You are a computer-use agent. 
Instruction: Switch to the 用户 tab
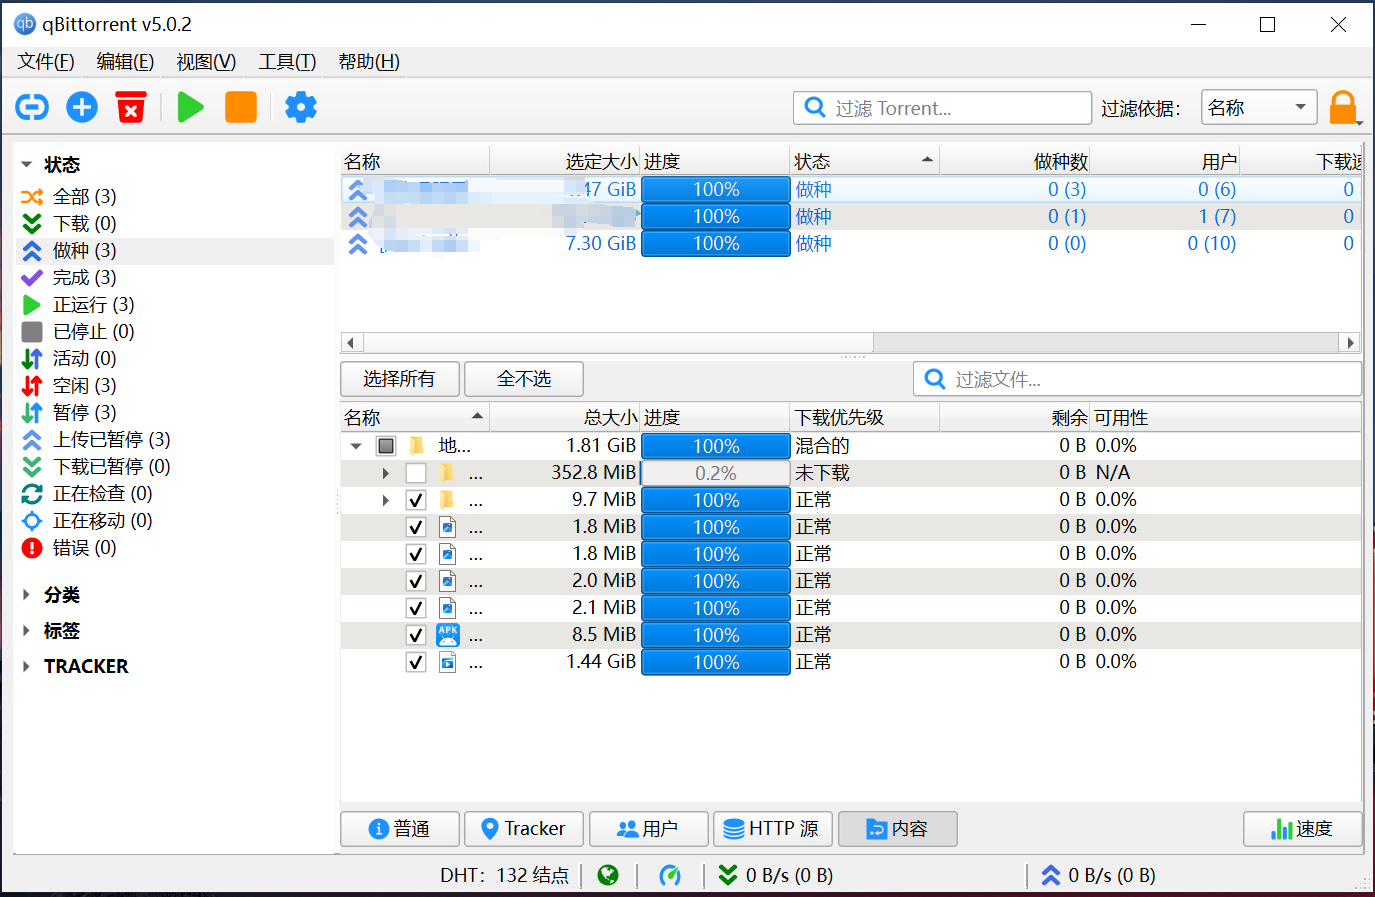pyautogui.click(x=649, y=829)
